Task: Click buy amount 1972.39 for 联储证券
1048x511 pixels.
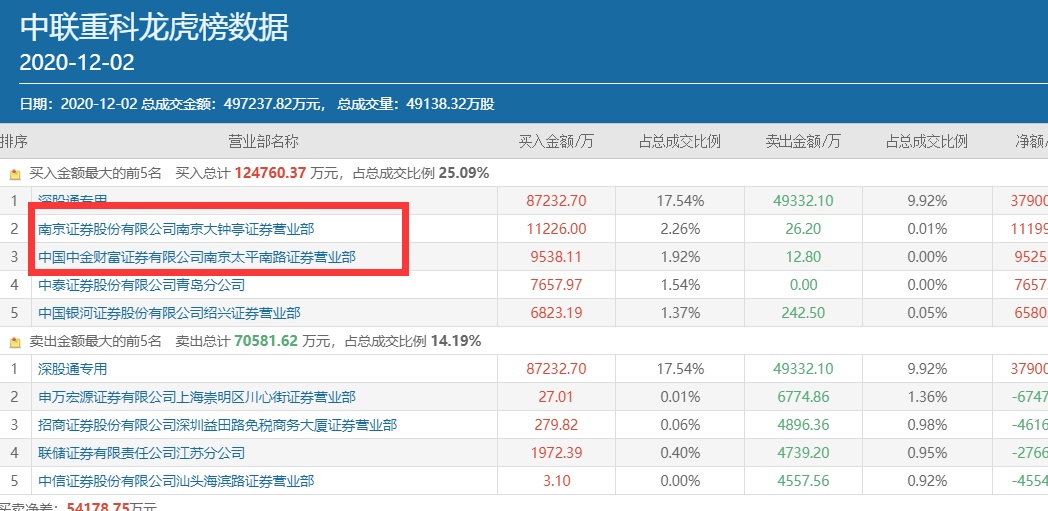Action: tap(556, 454)
